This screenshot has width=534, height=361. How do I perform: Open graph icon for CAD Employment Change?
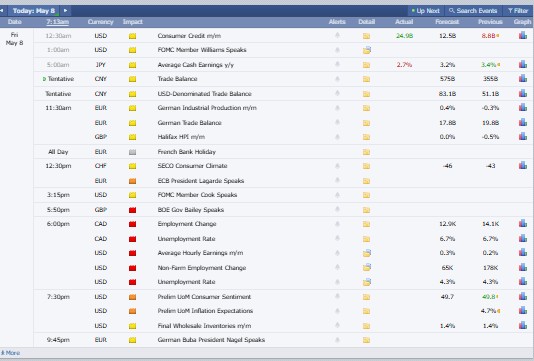click(x=523, y=223)
